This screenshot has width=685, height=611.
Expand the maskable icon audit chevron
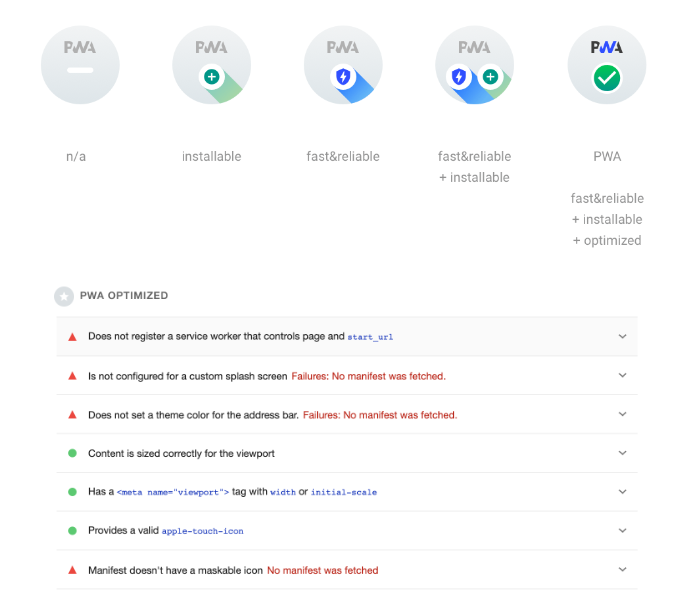click(623, 570)
